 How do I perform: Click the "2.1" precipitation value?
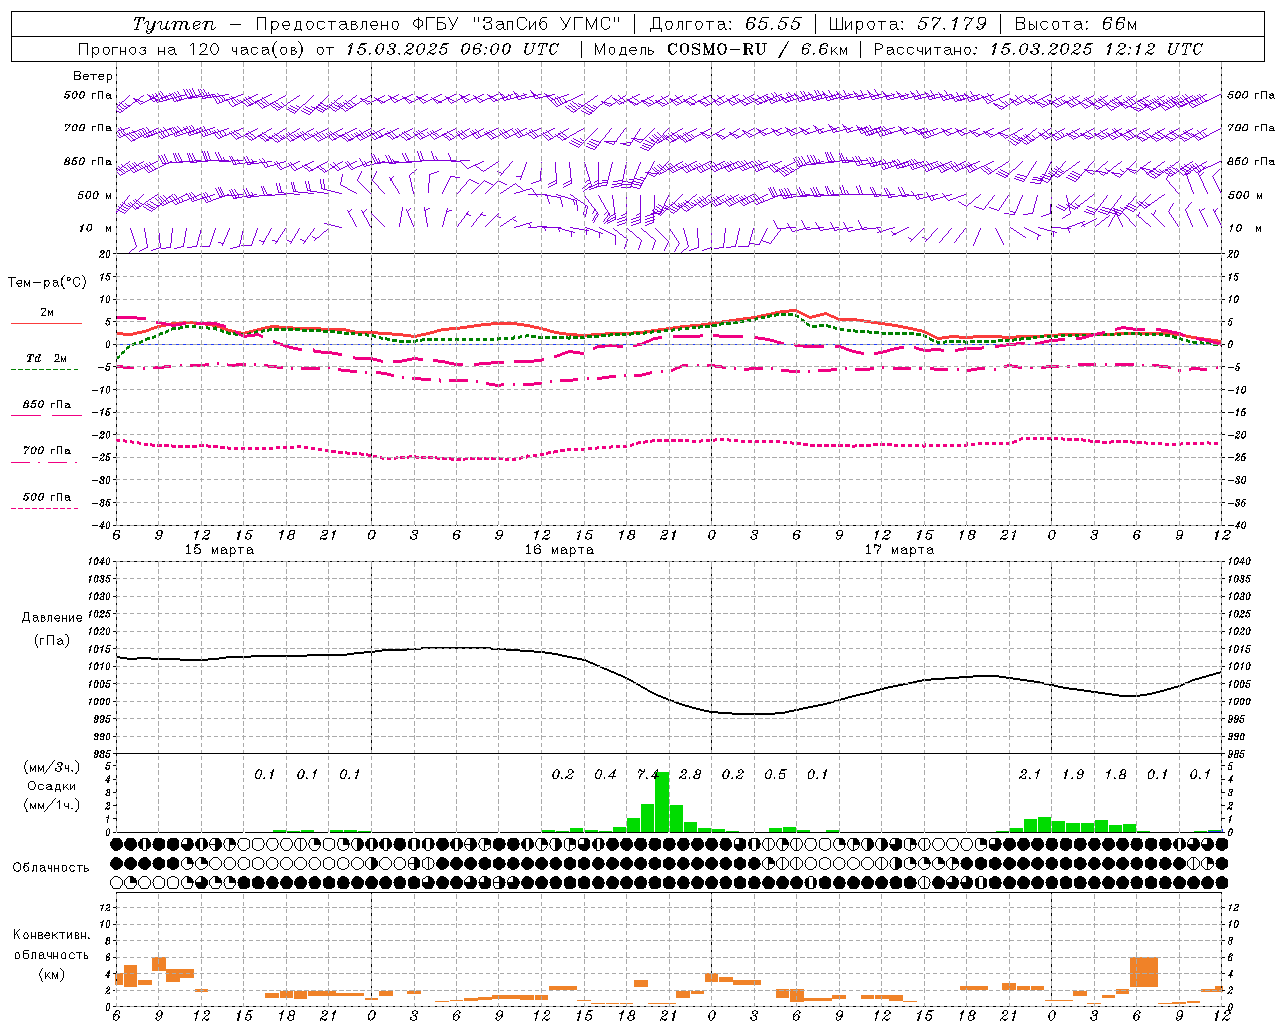(x=1030, y=774)
